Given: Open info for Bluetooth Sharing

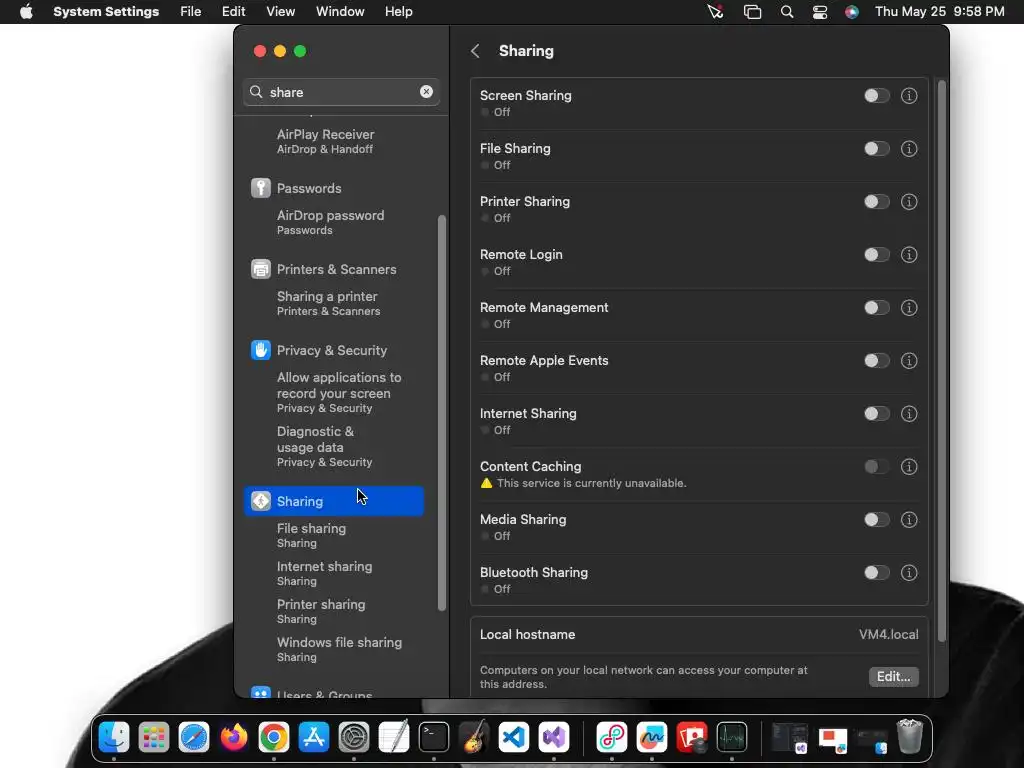Looking at the screenshot, I should [908, 573].
